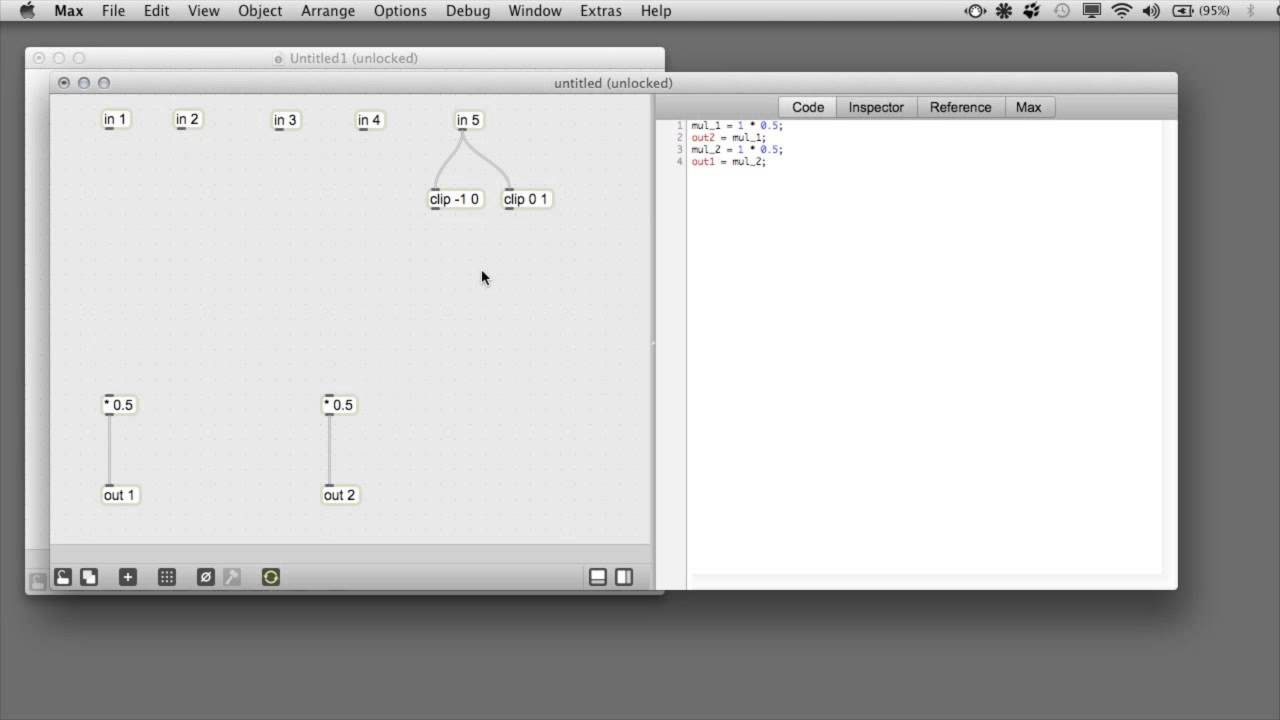1280x720 pixels.
Task: Select the in 4 object
Action: pos(370,120)
